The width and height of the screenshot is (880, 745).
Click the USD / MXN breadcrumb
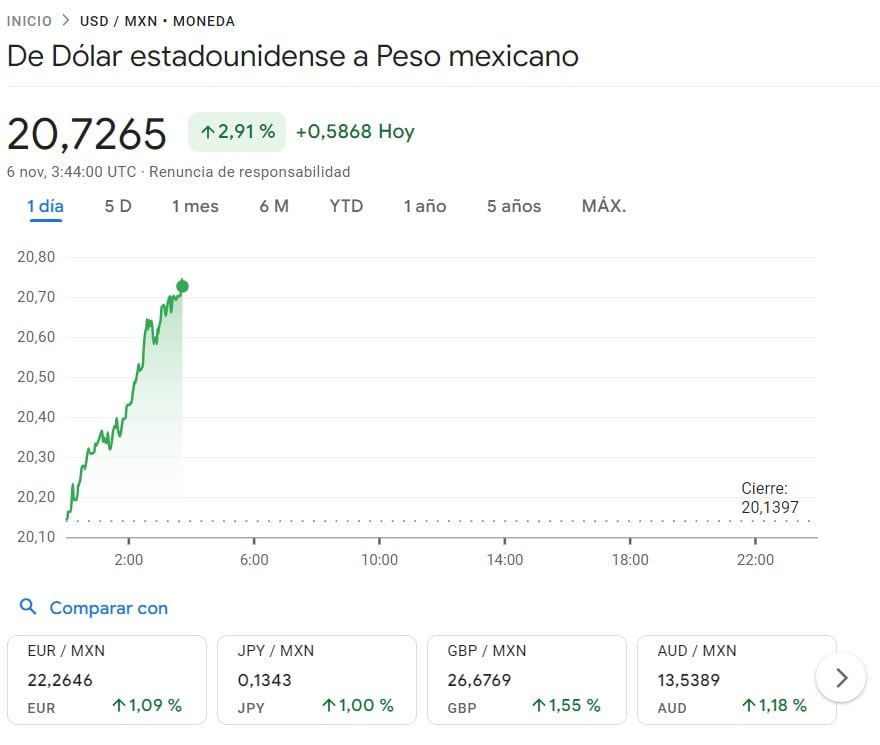point(118,21)
